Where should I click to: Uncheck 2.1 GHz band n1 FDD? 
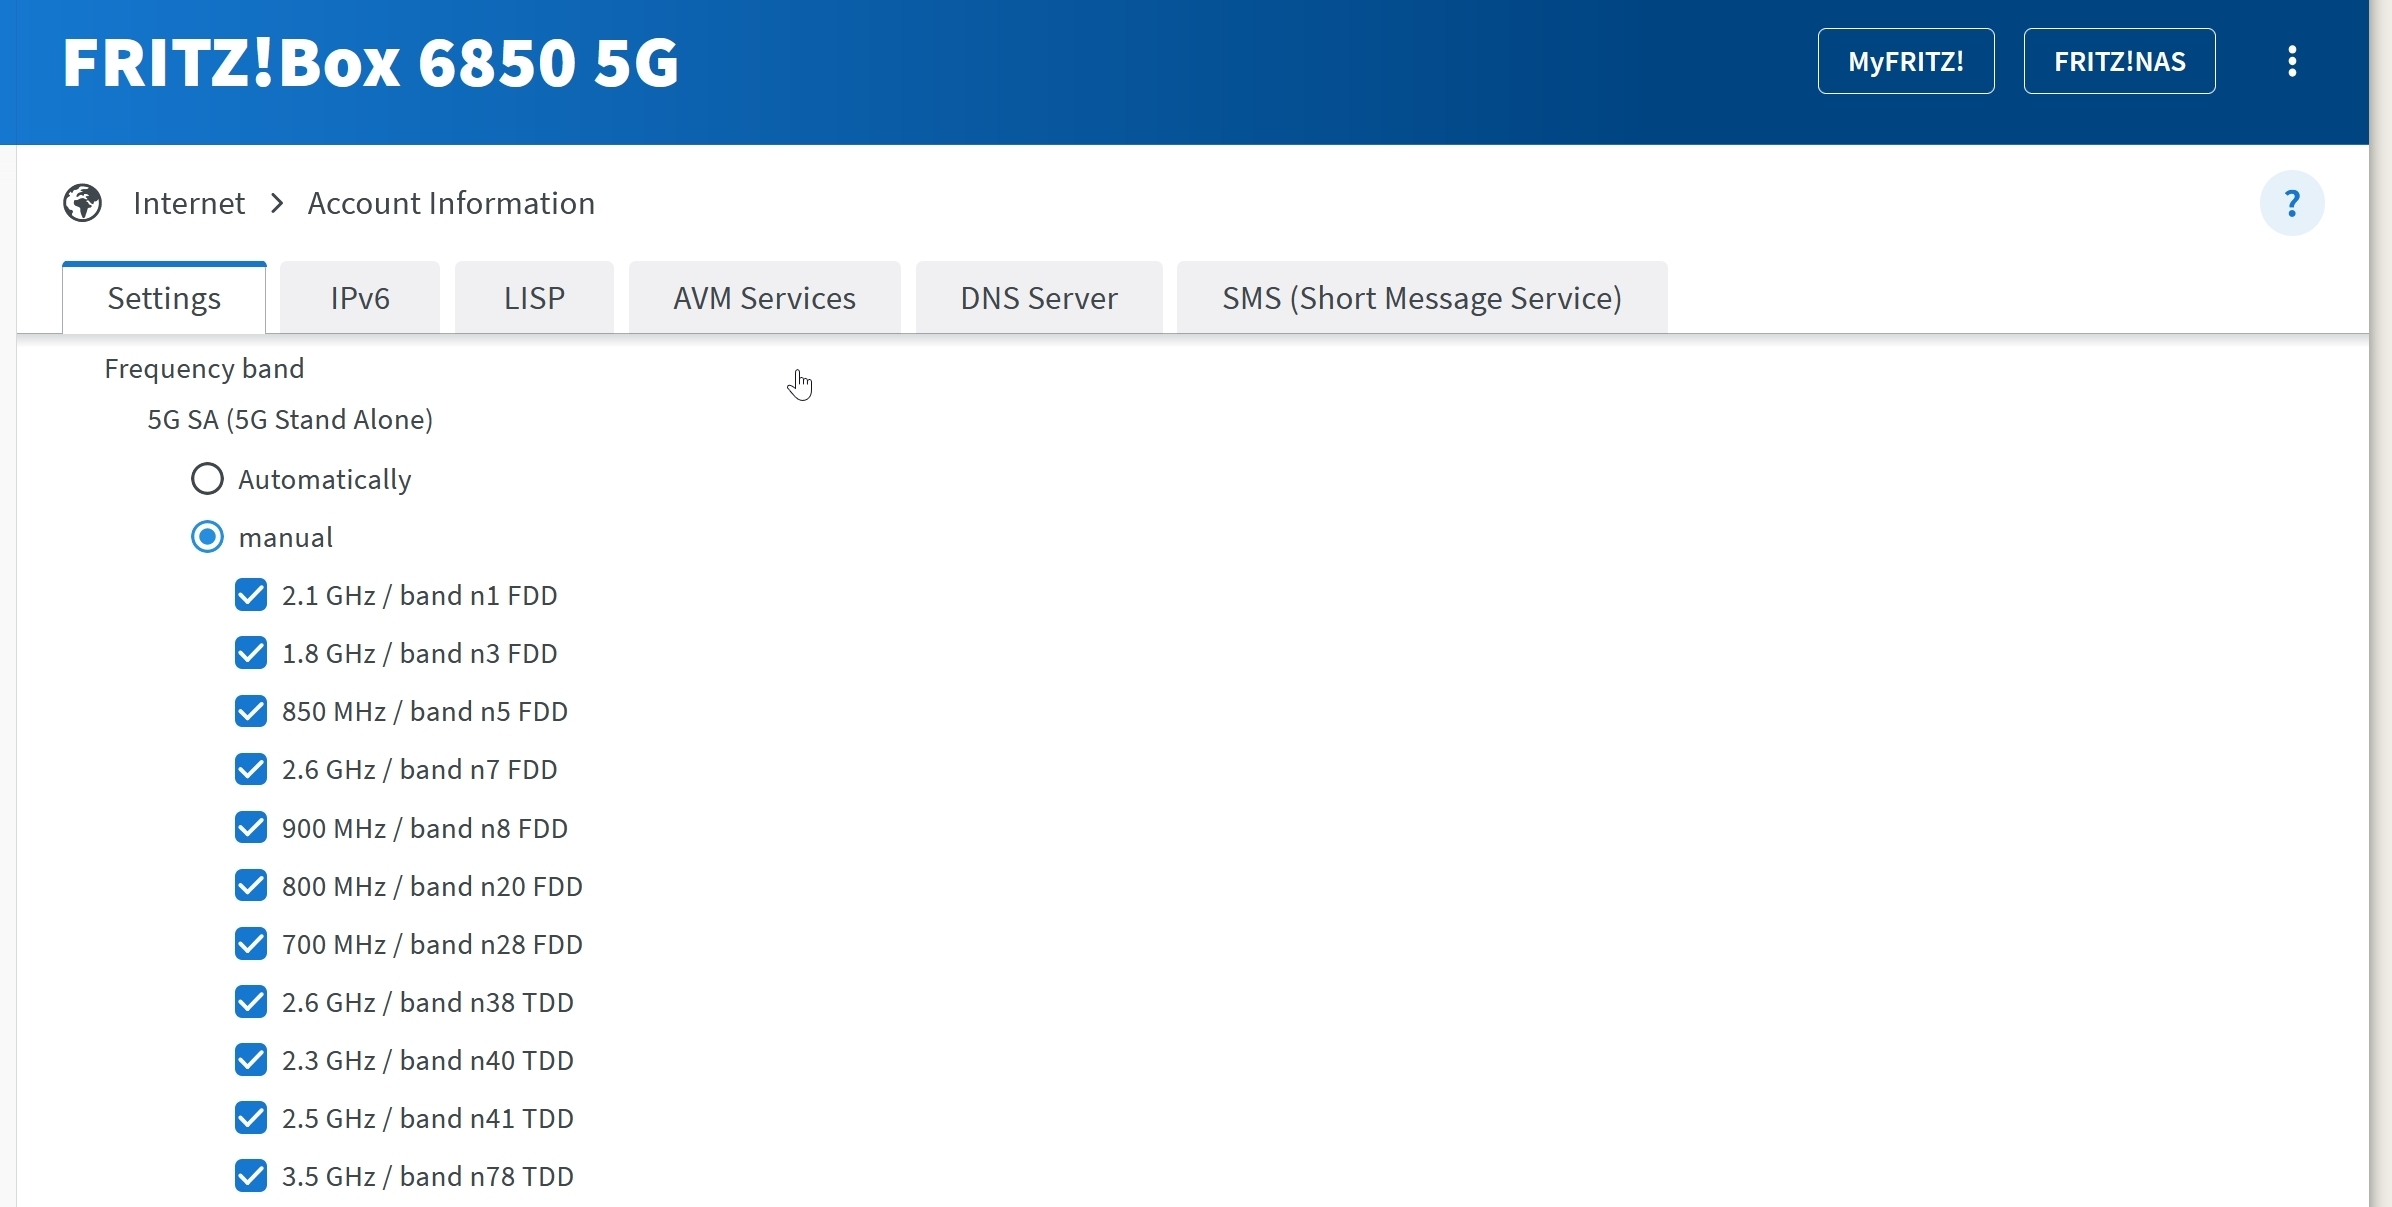pos(251,595)
